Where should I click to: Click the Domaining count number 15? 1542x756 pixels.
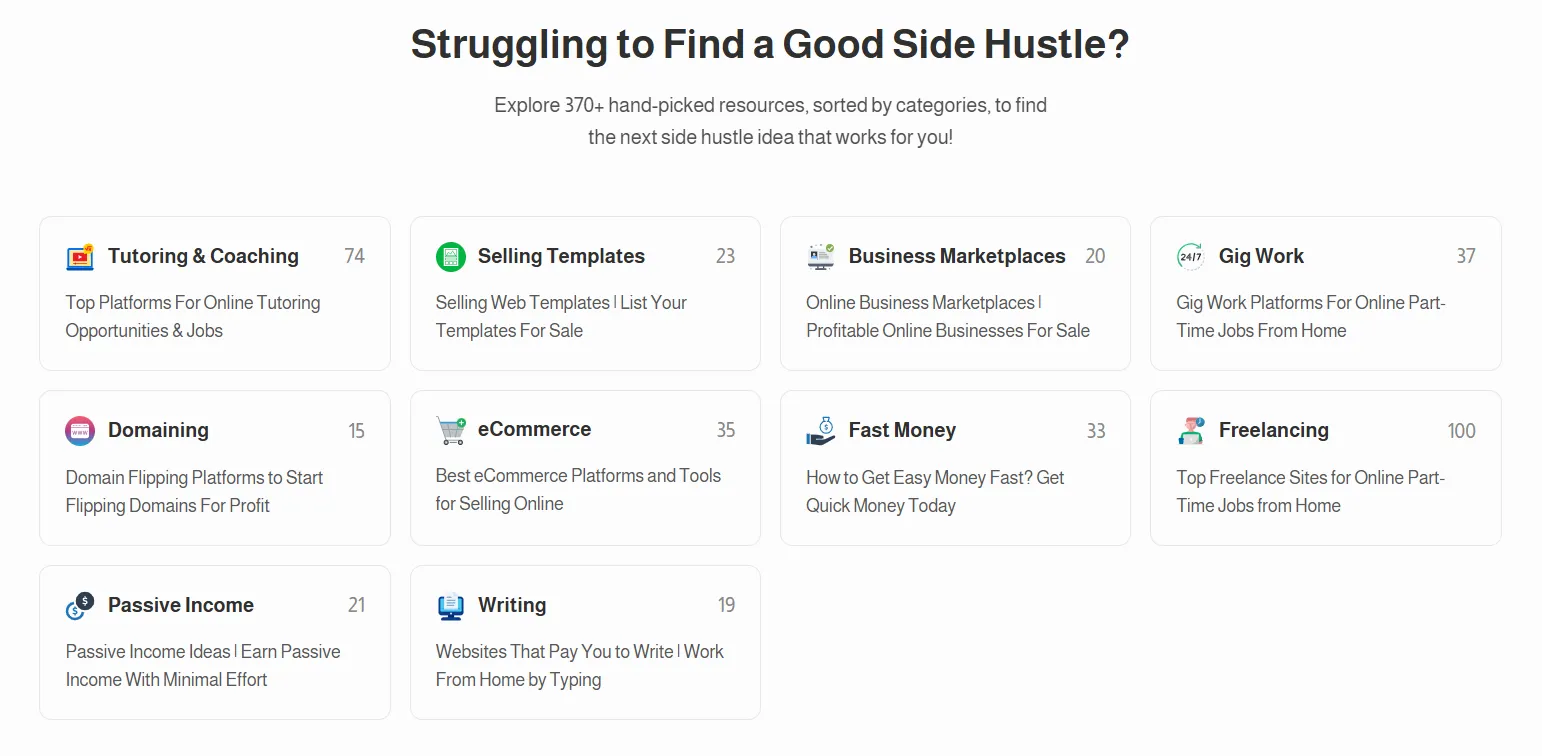click(x=357, y=431)
